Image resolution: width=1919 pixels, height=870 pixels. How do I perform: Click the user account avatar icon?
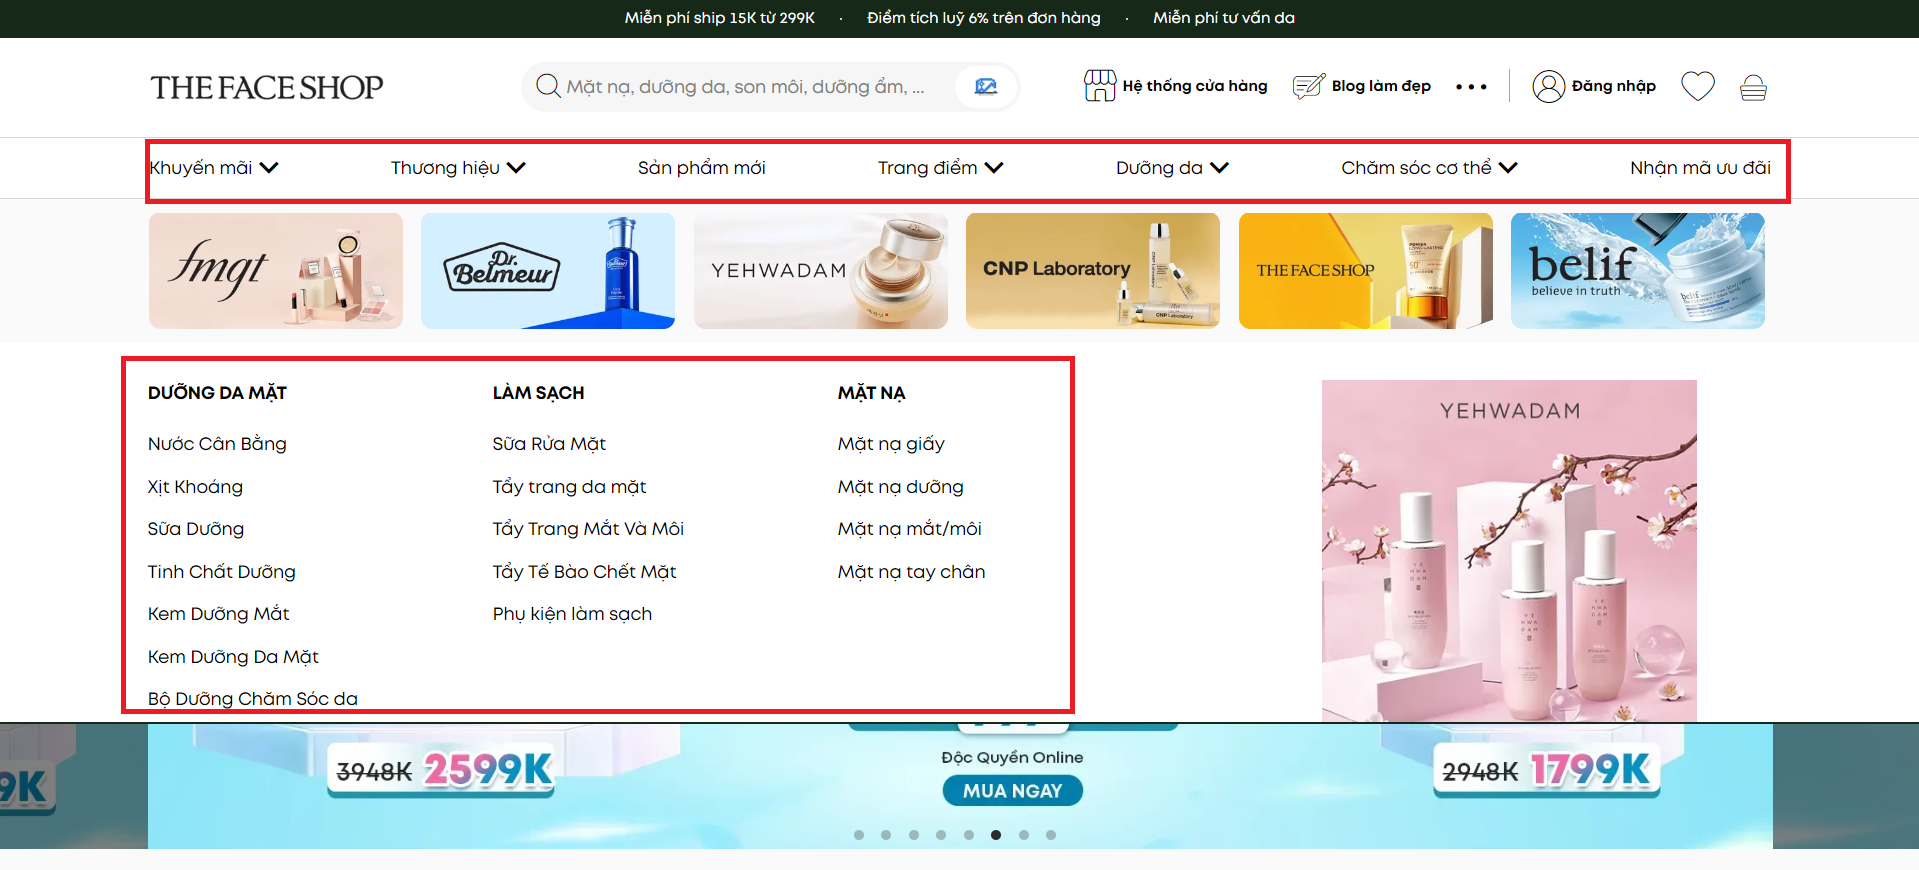pos(1548,87)
